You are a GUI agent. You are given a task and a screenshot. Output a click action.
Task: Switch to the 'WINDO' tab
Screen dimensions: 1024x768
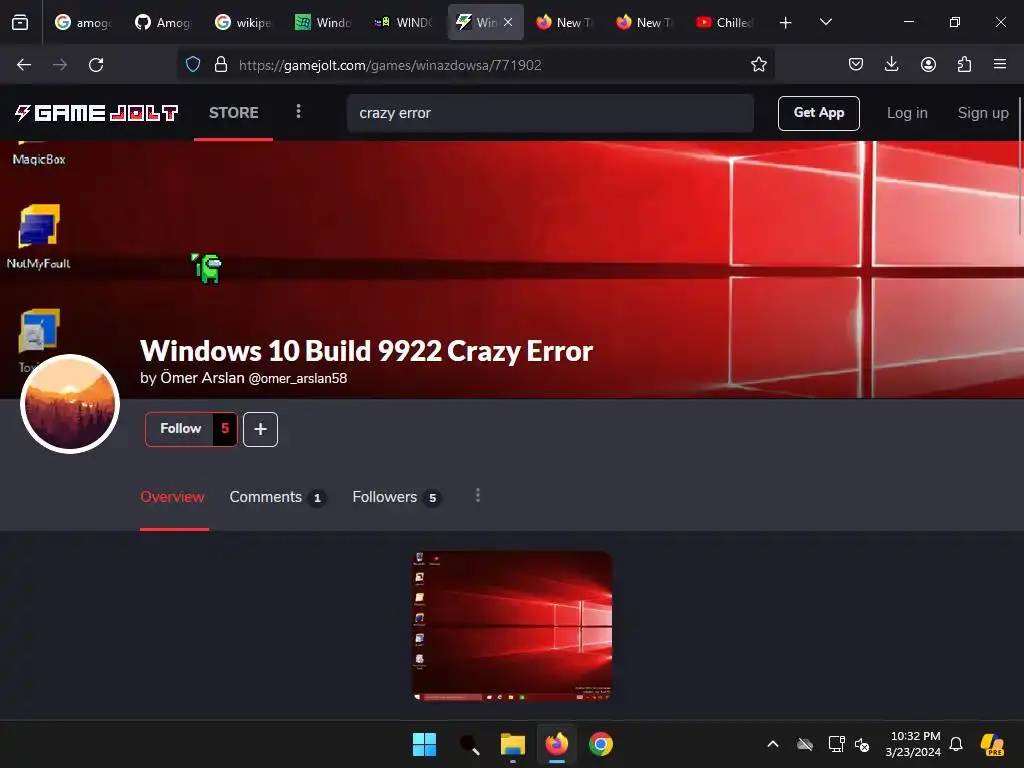[x=403, y=22]
